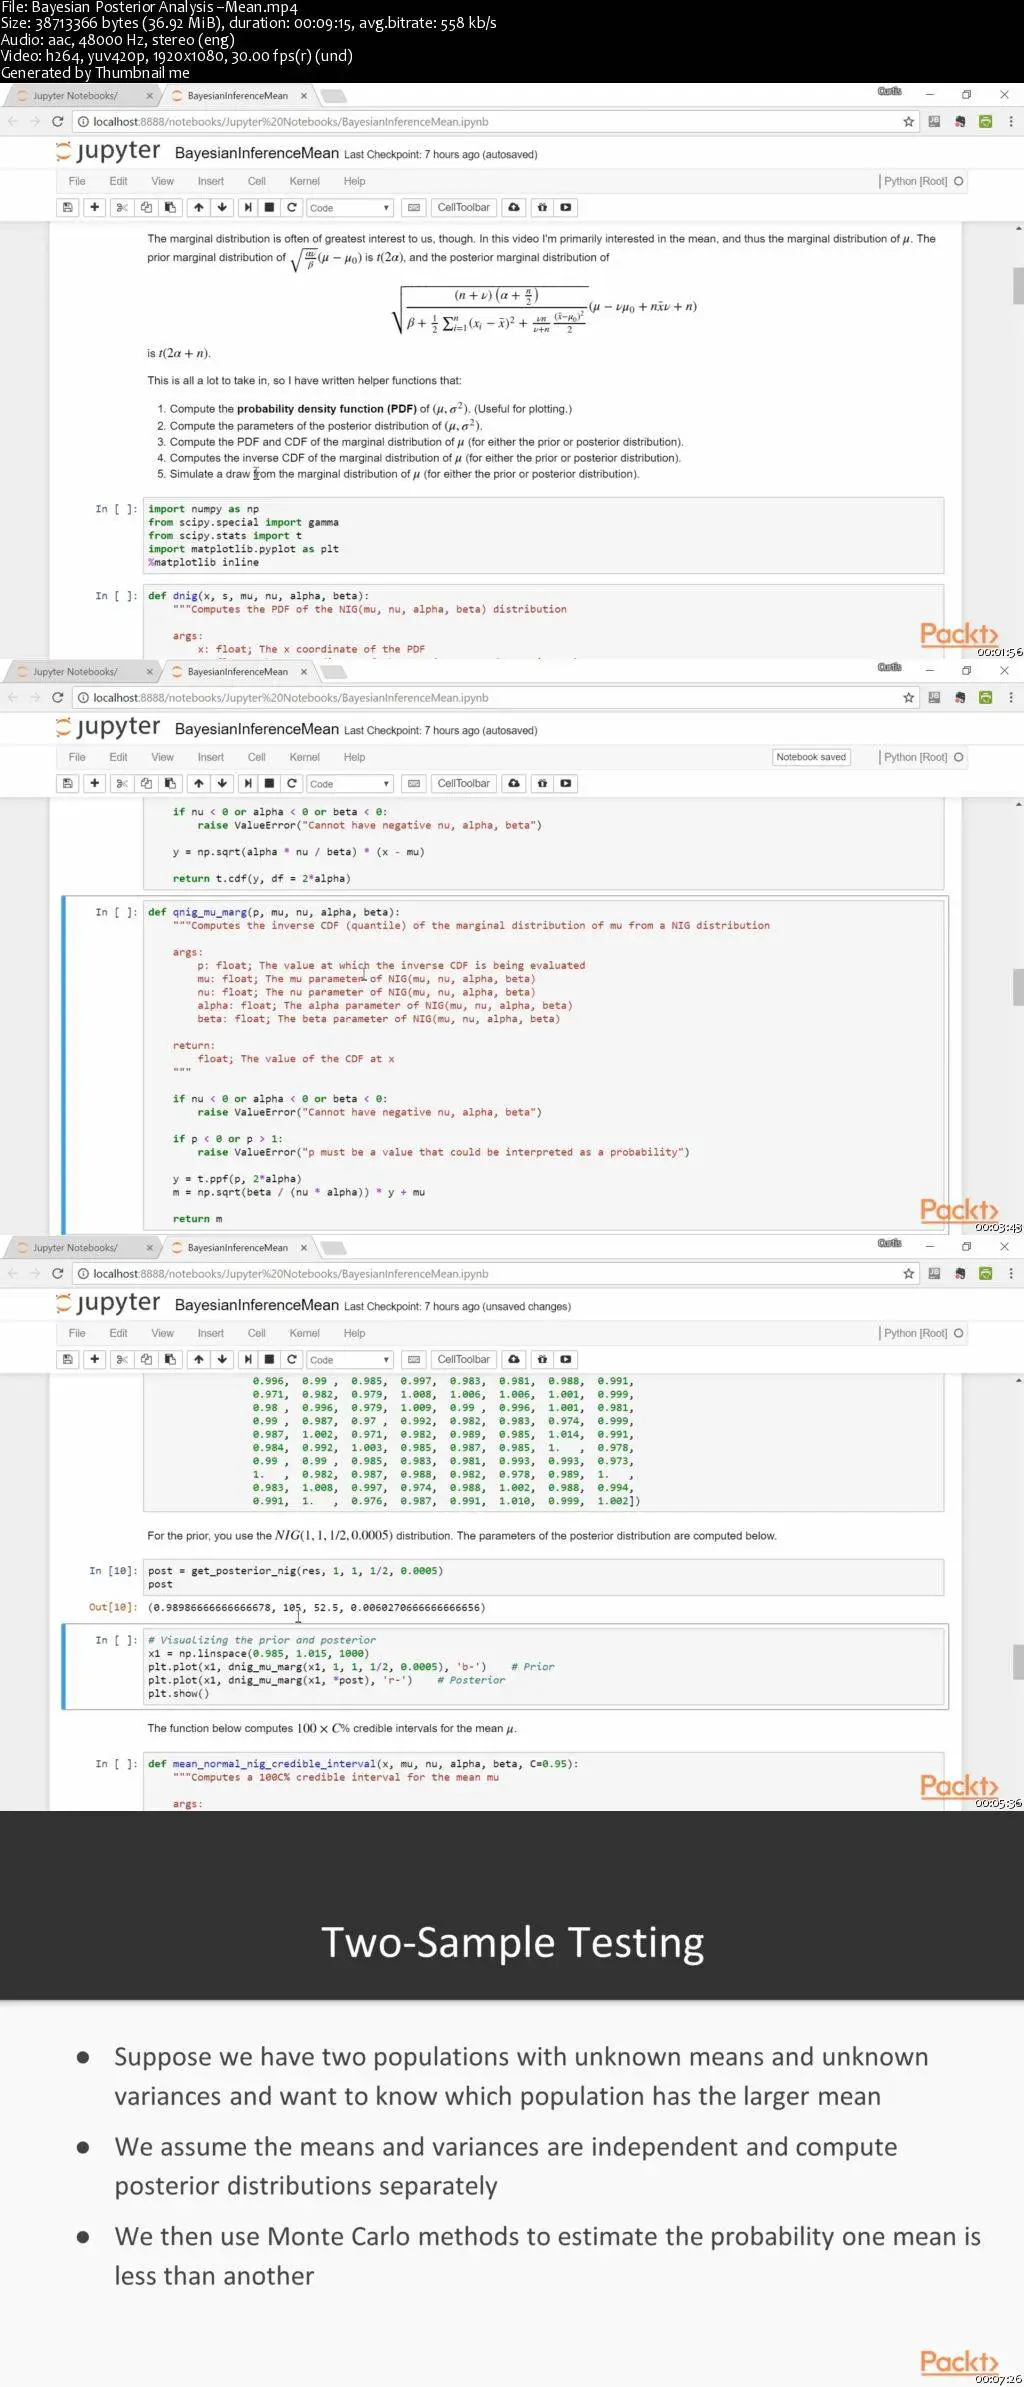The height and width of the screenshot is (2387, 1024).
Task: Select BayesianInferenceMean tab in the Notebook saved frame
Action: (x=238, y=672)
